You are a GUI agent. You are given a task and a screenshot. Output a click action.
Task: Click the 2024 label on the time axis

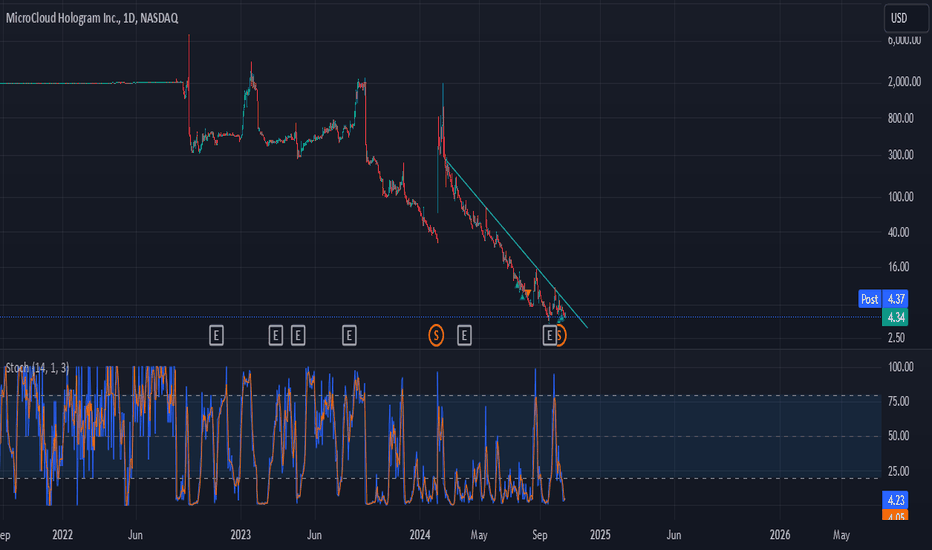point(420,535)
